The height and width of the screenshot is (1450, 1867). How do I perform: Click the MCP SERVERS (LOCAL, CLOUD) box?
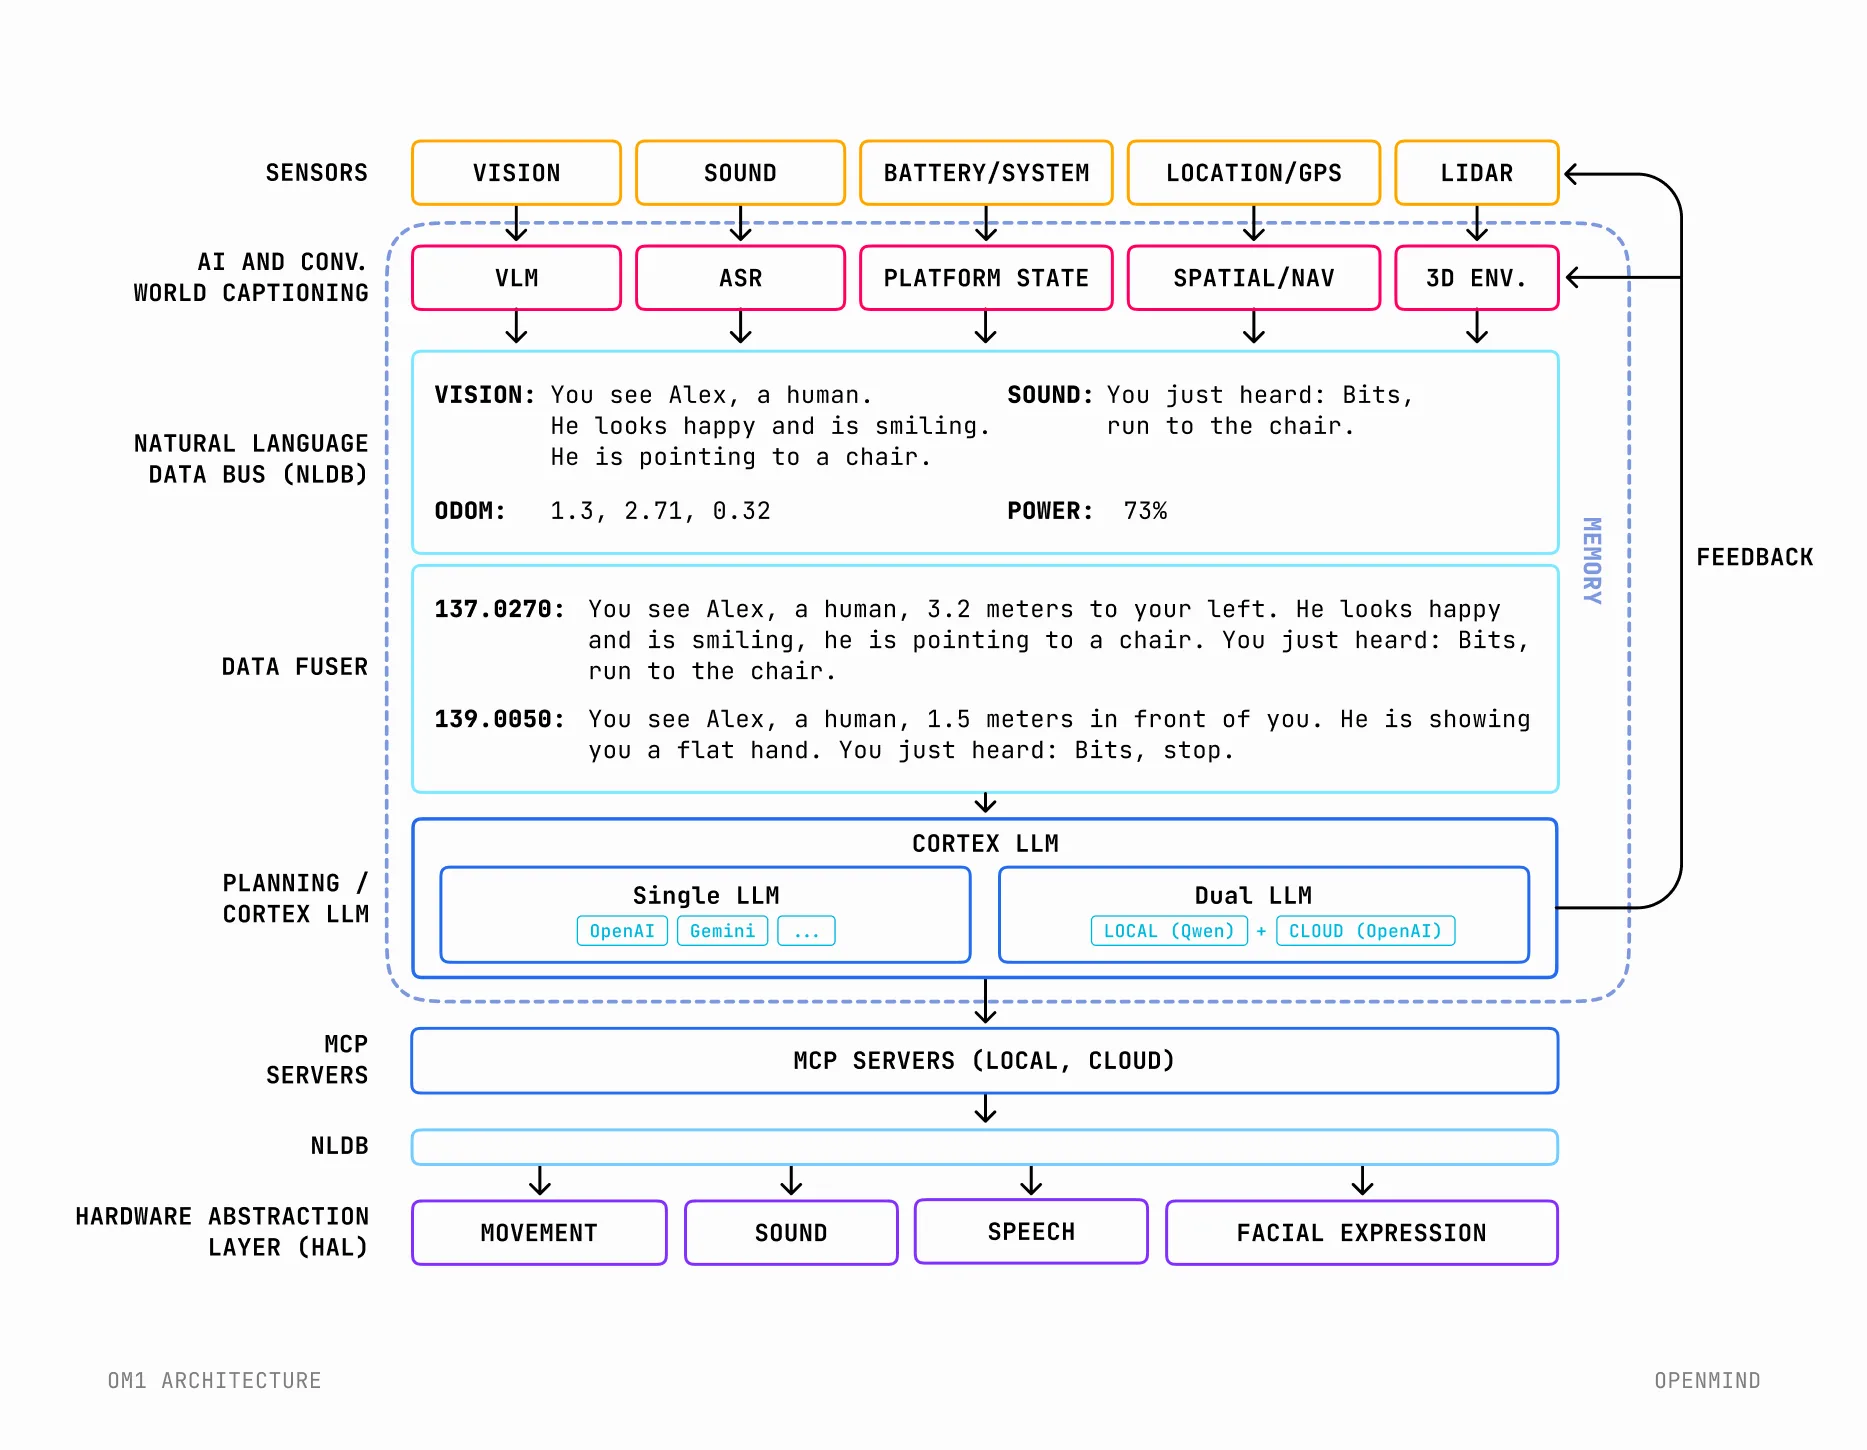click(x=985, y=1061)
